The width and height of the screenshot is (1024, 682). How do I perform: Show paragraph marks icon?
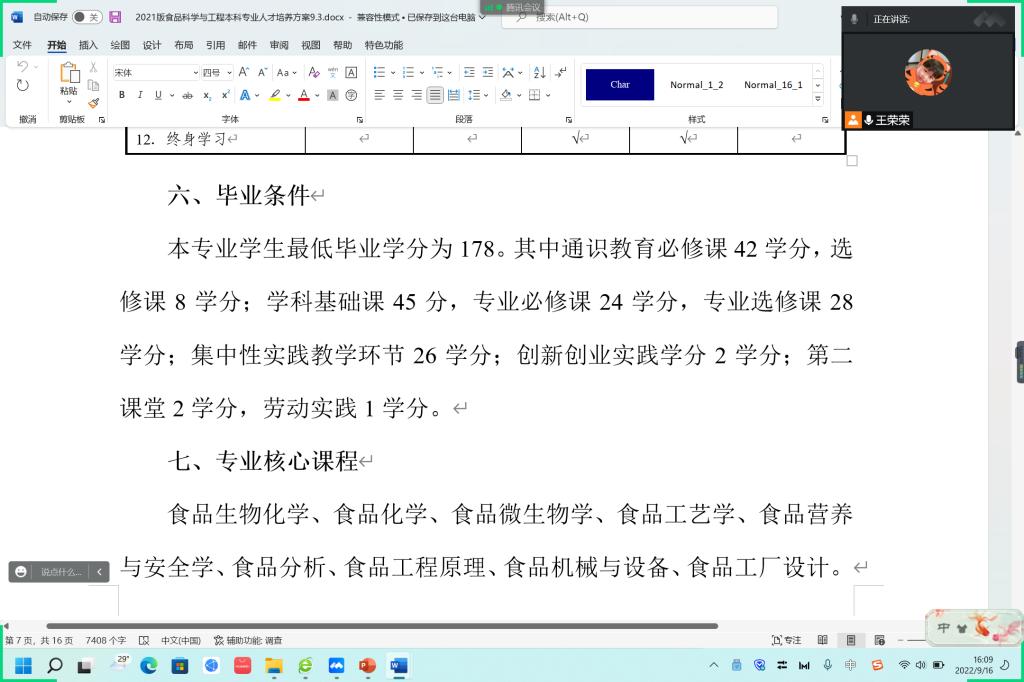coord(560,72)
